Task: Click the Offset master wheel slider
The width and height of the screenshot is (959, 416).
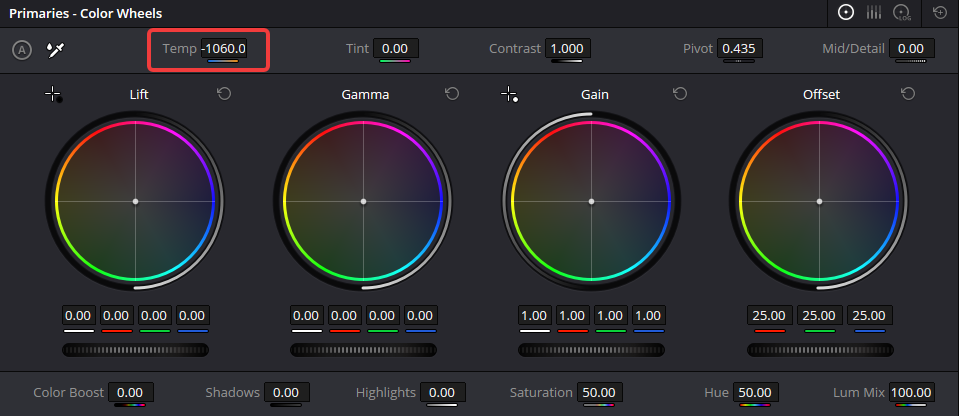Action: click(820, 350)
